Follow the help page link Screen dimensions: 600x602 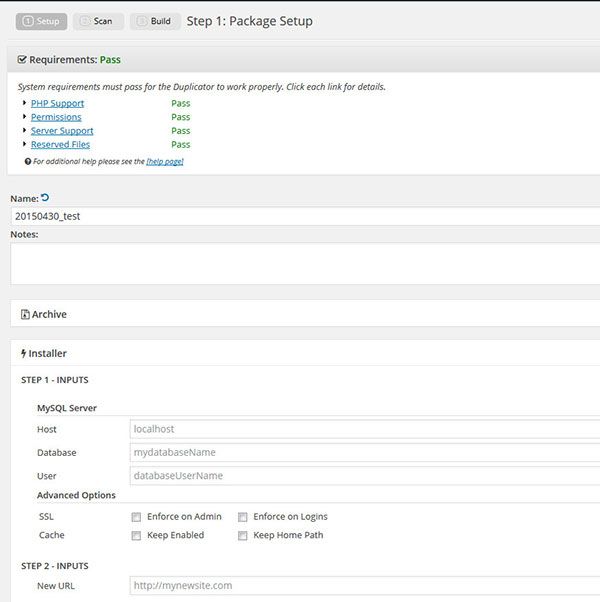coord(165,161)
